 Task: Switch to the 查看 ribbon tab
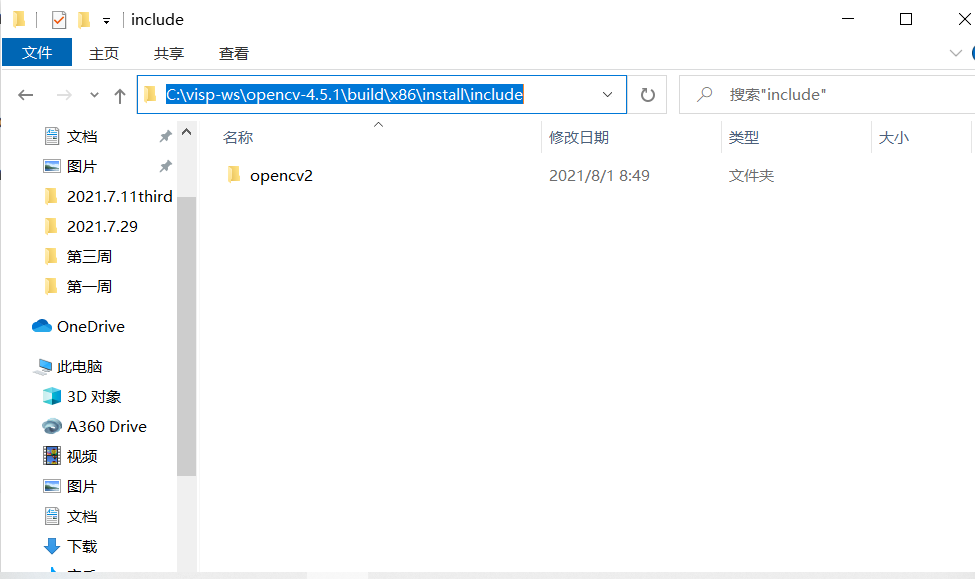tap(233, 53)
